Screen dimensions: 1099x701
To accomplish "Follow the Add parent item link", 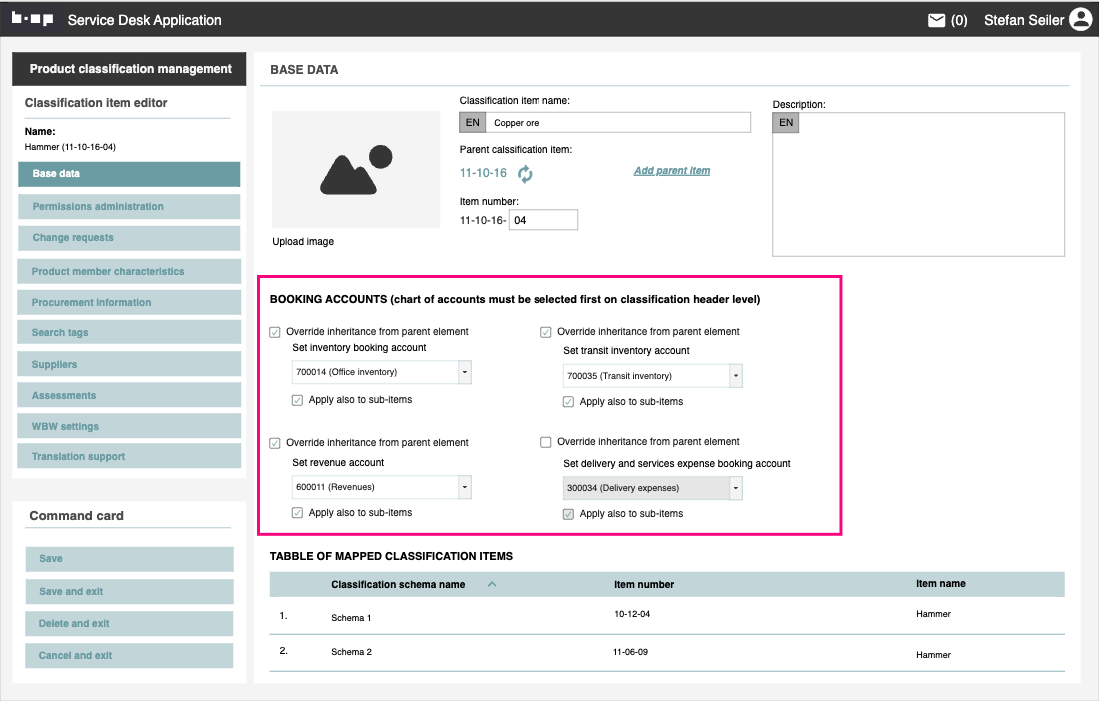I will 672,171.
